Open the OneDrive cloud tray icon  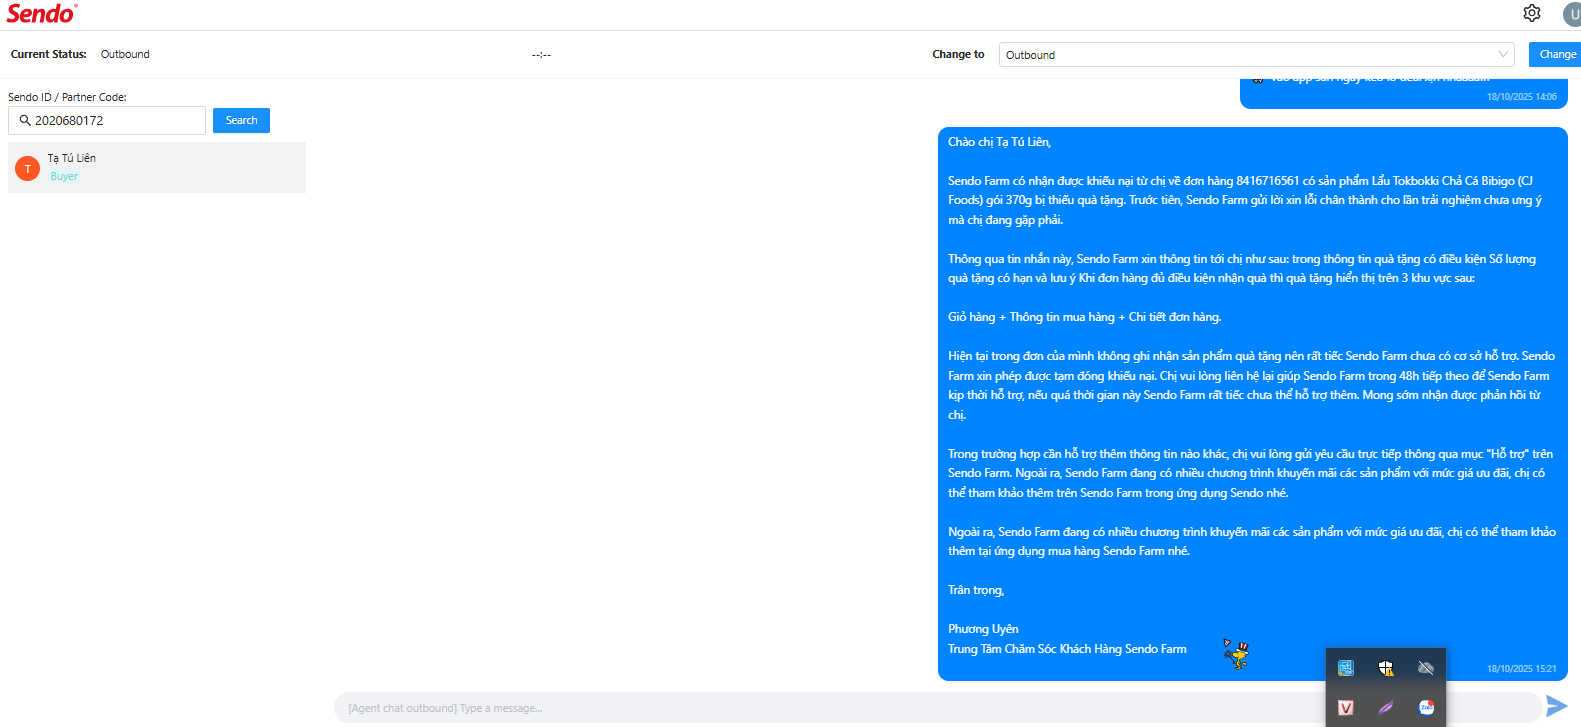pyautogui.click(x=1426, y=668)
